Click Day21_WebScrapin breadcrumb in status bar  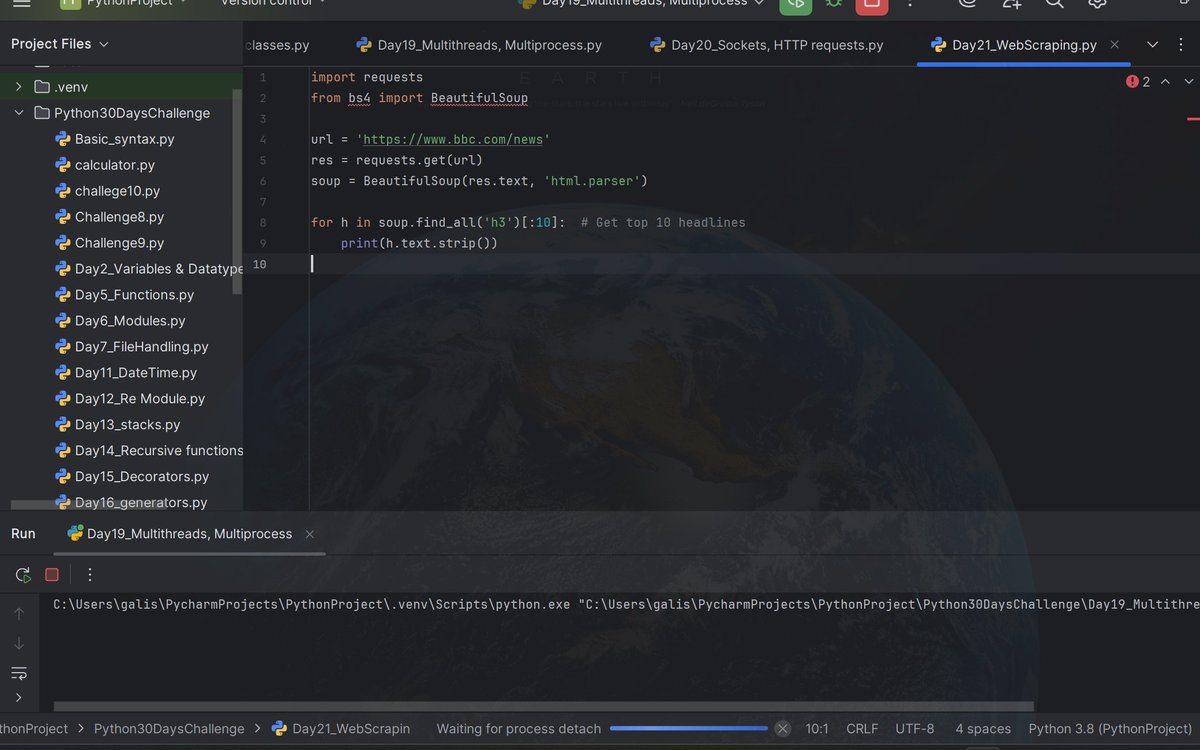(x=341, y=729)
